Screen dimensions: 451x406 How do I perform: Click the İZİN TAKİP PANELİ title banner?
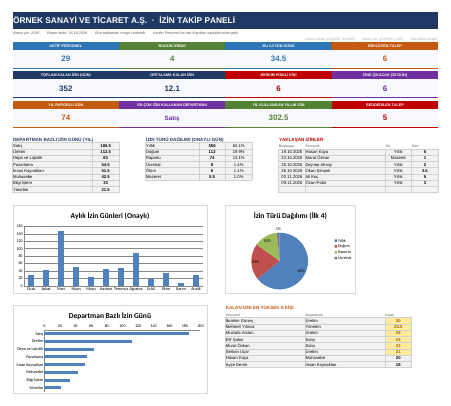click(x=225, y=20)
